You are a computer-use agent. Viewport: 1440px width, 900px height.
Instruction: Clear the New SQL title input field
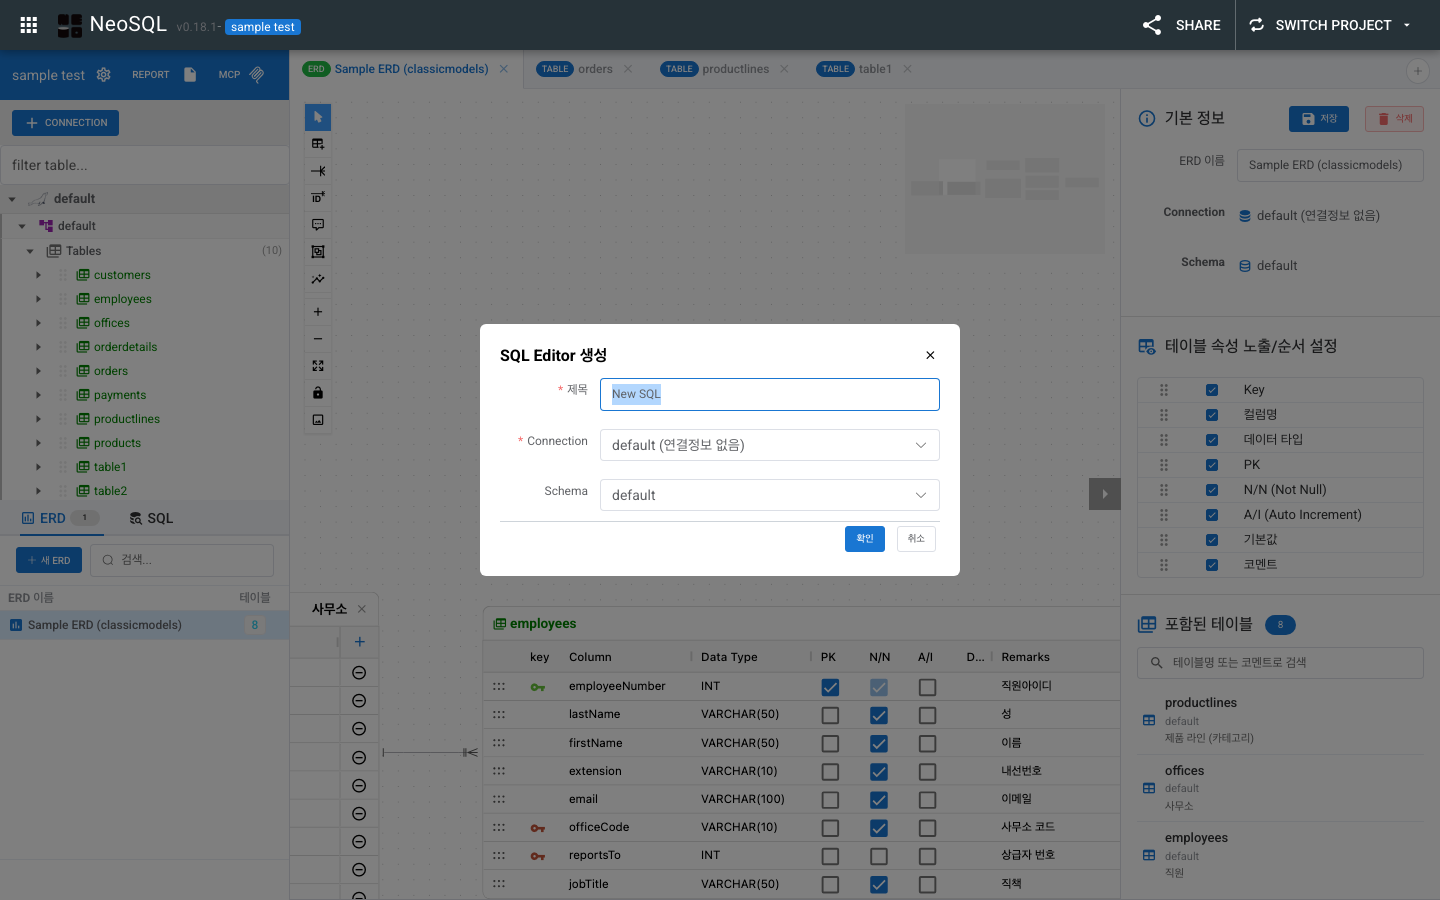(768, 394)
